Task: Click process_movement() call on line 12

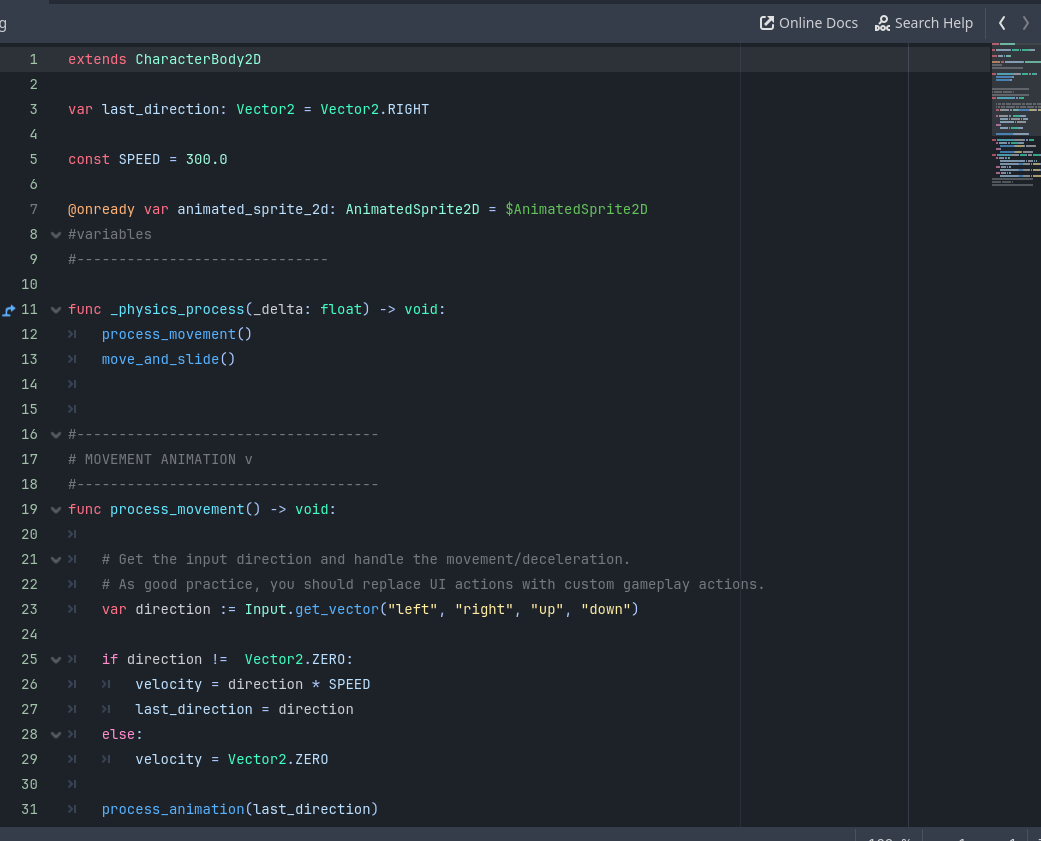Action: tap(177, 335)
